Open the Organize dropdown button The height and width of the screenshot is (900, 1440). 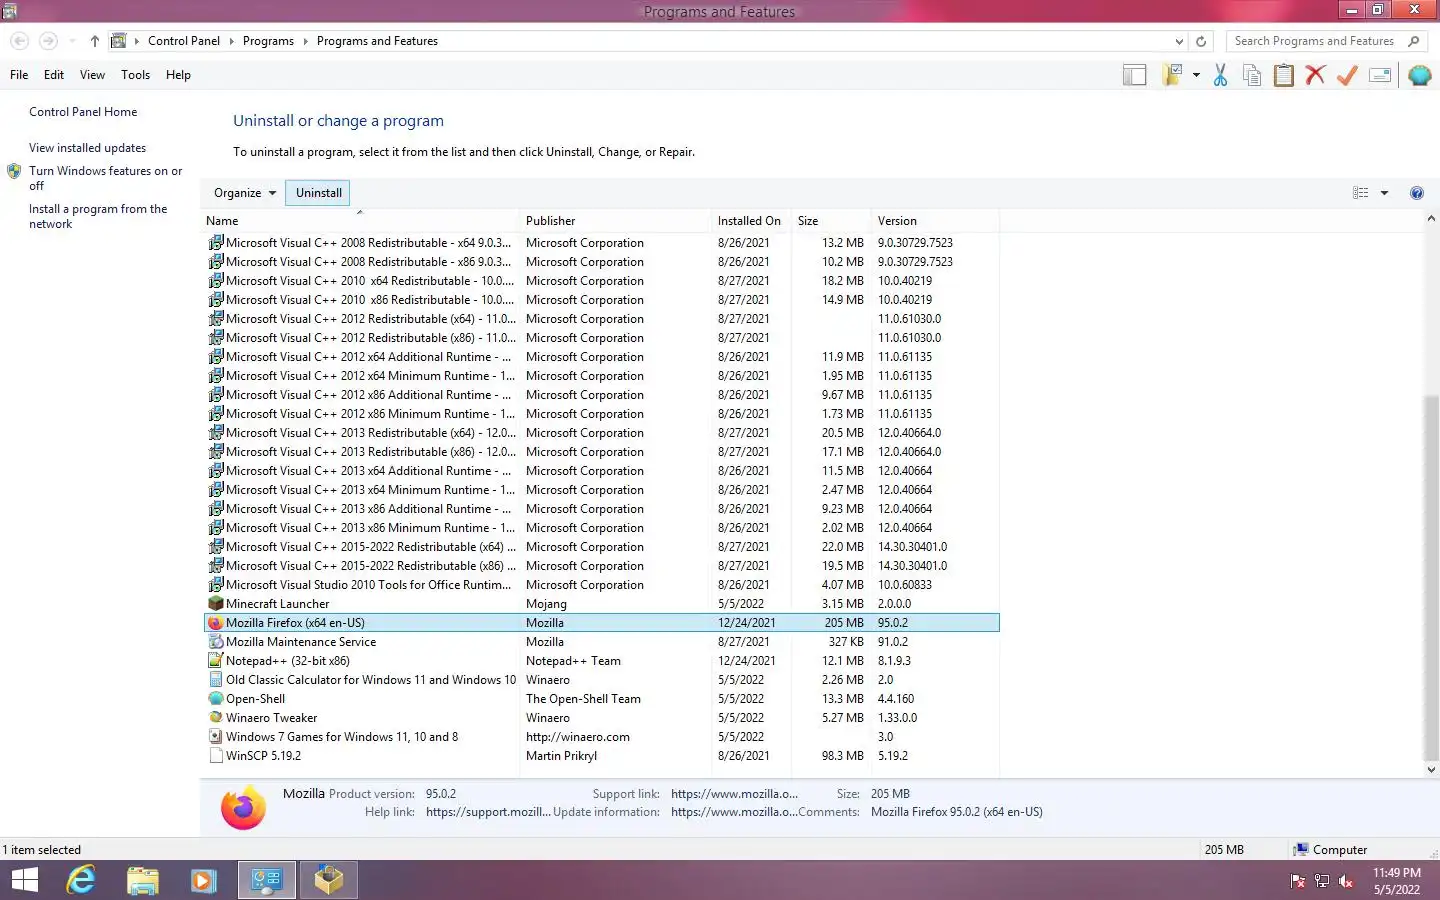tap(244, 193)
